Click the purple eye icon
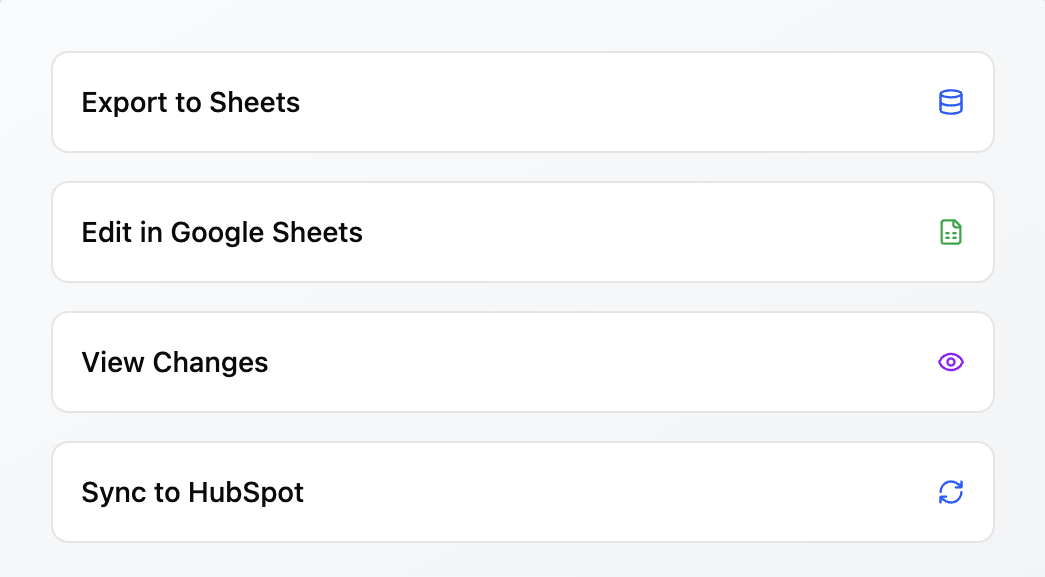This screenshot has width=1045, height=577. click(x=950, y=362)
